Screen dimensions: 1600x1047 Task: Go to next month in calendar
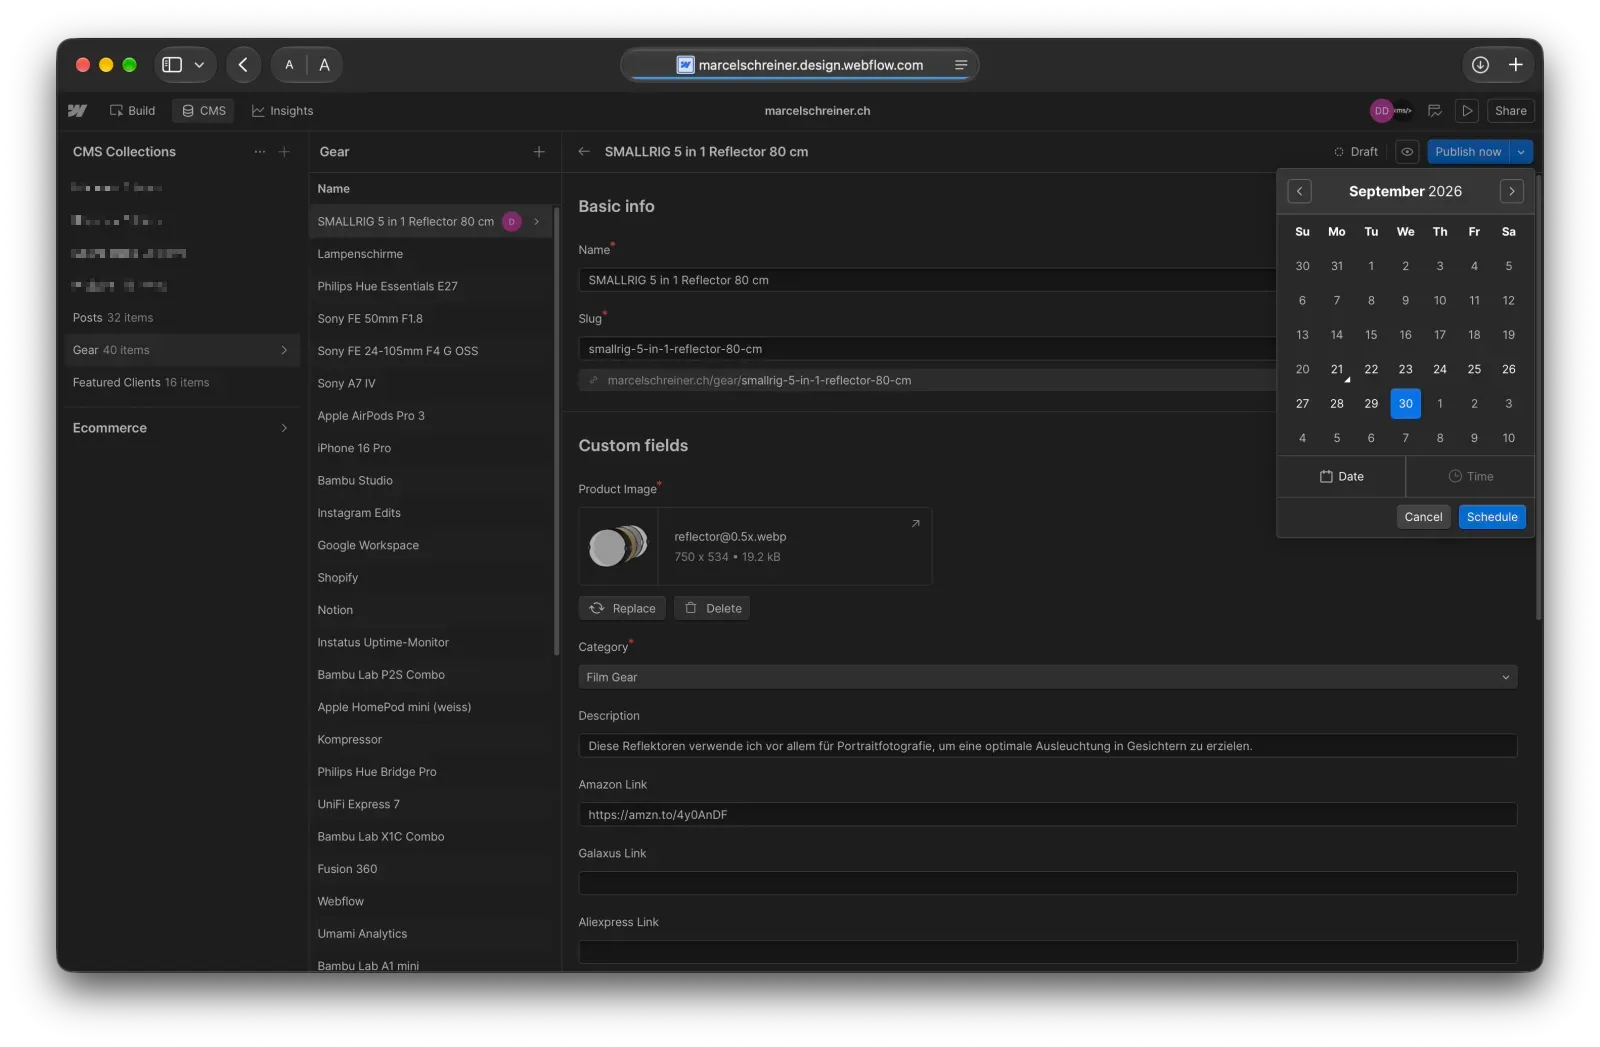tap(1512, 191)
